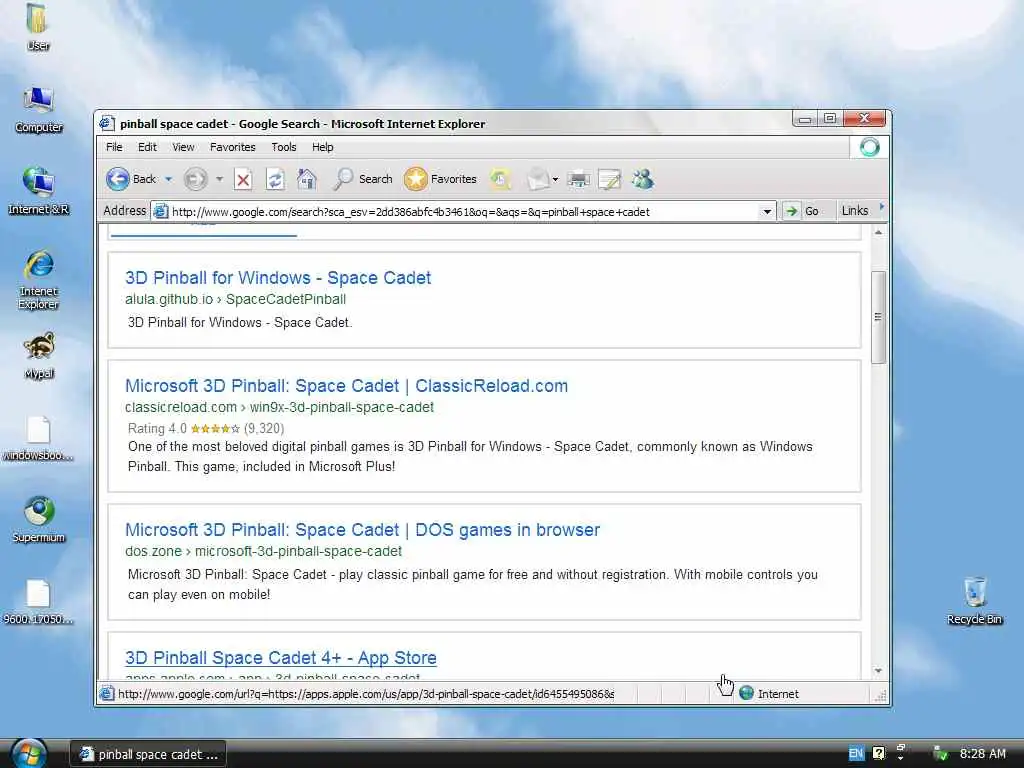Screen dimensions: 1024x768
Task: Open the Mypal browser desktop icon
Action: pos(39,356)
